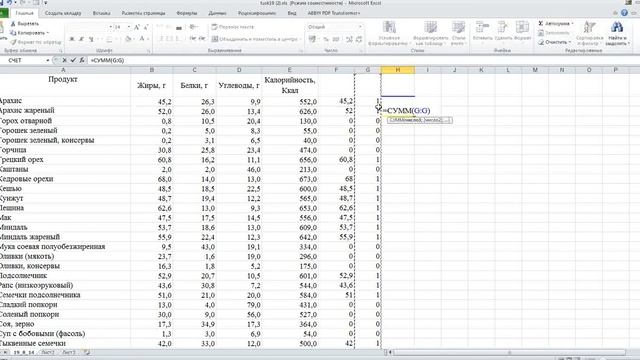Open Conditional Formatting (Условное форматирование)
The image size is (640, 360).
pyautogui.click(x=389, y=33)
